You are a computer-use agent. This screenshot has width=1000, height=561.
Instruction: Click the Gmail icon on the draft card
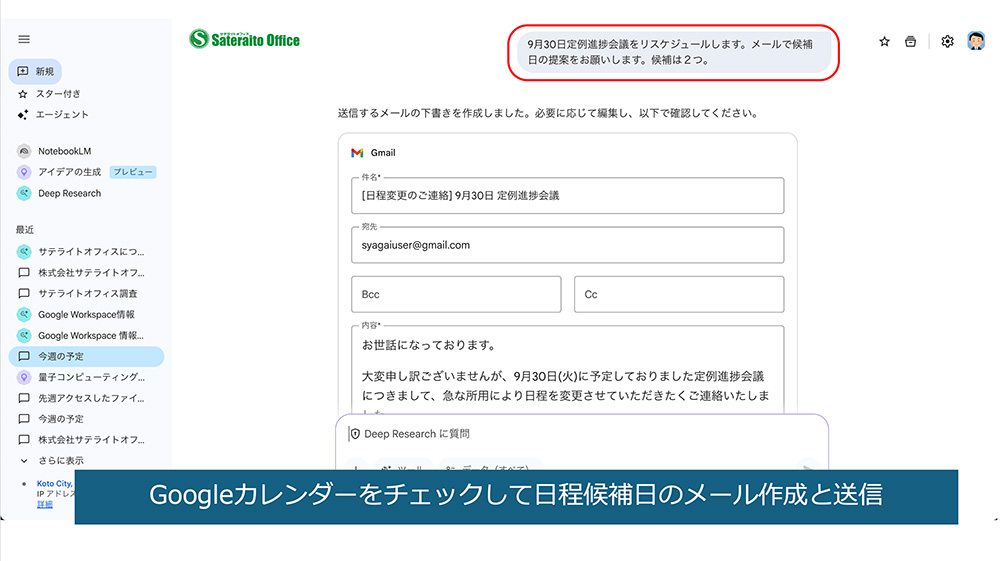357,153
